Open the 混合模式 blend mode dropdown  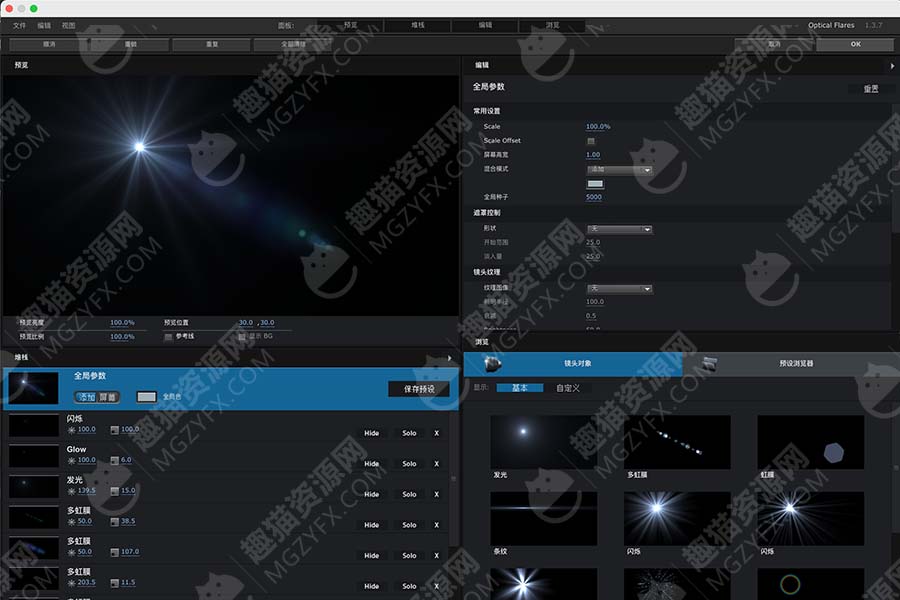(619, 170)
